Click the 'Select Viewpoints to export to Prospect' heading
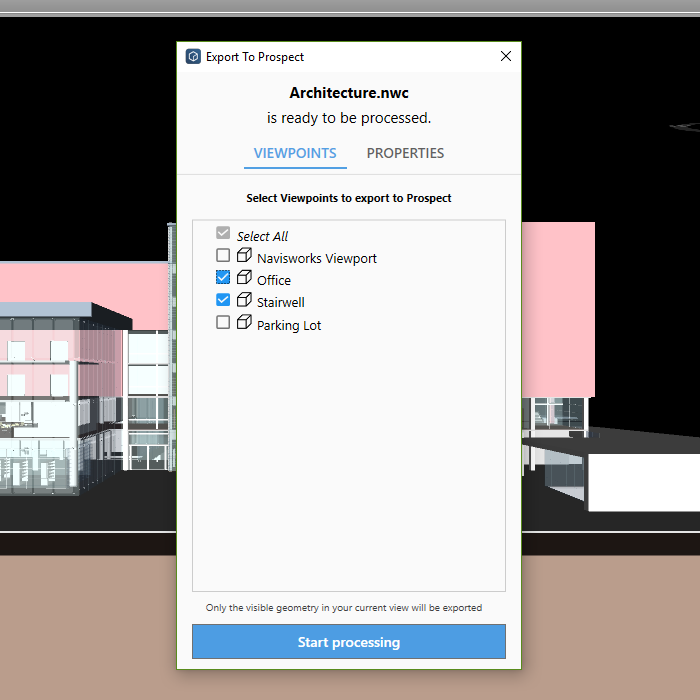This screenshot has height=700, width=700. 349,198
